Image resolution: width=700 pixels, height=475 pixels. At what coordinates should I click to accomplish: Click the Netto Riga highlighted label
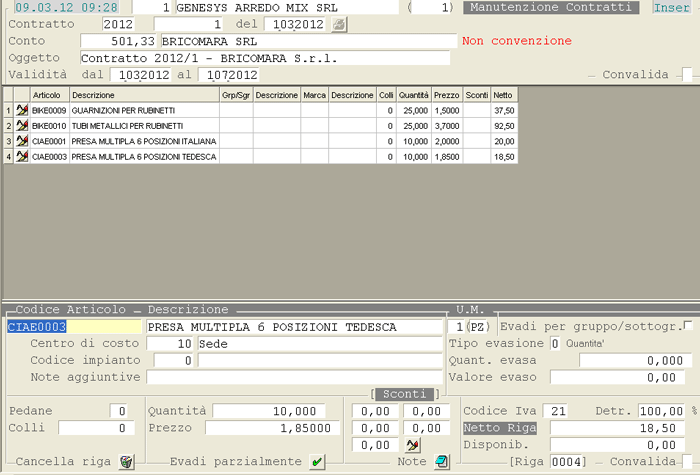click(x=500, y=428)
